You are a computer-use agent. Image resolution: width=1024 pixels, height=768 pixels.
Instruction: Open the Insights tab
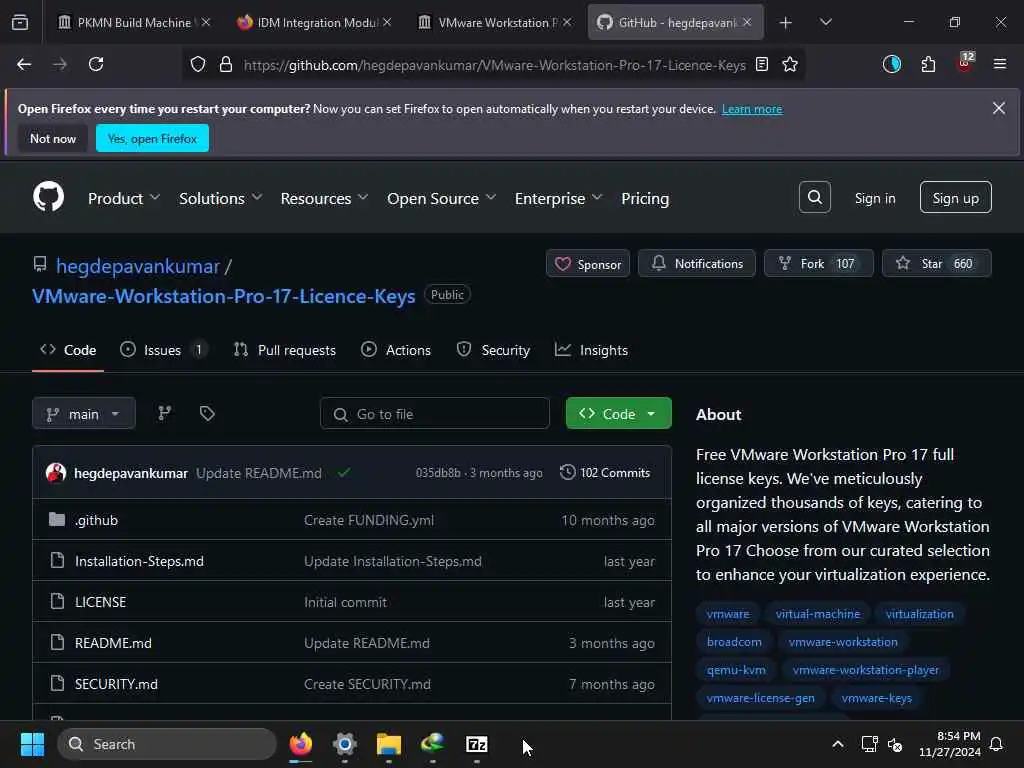coord(591,350)
